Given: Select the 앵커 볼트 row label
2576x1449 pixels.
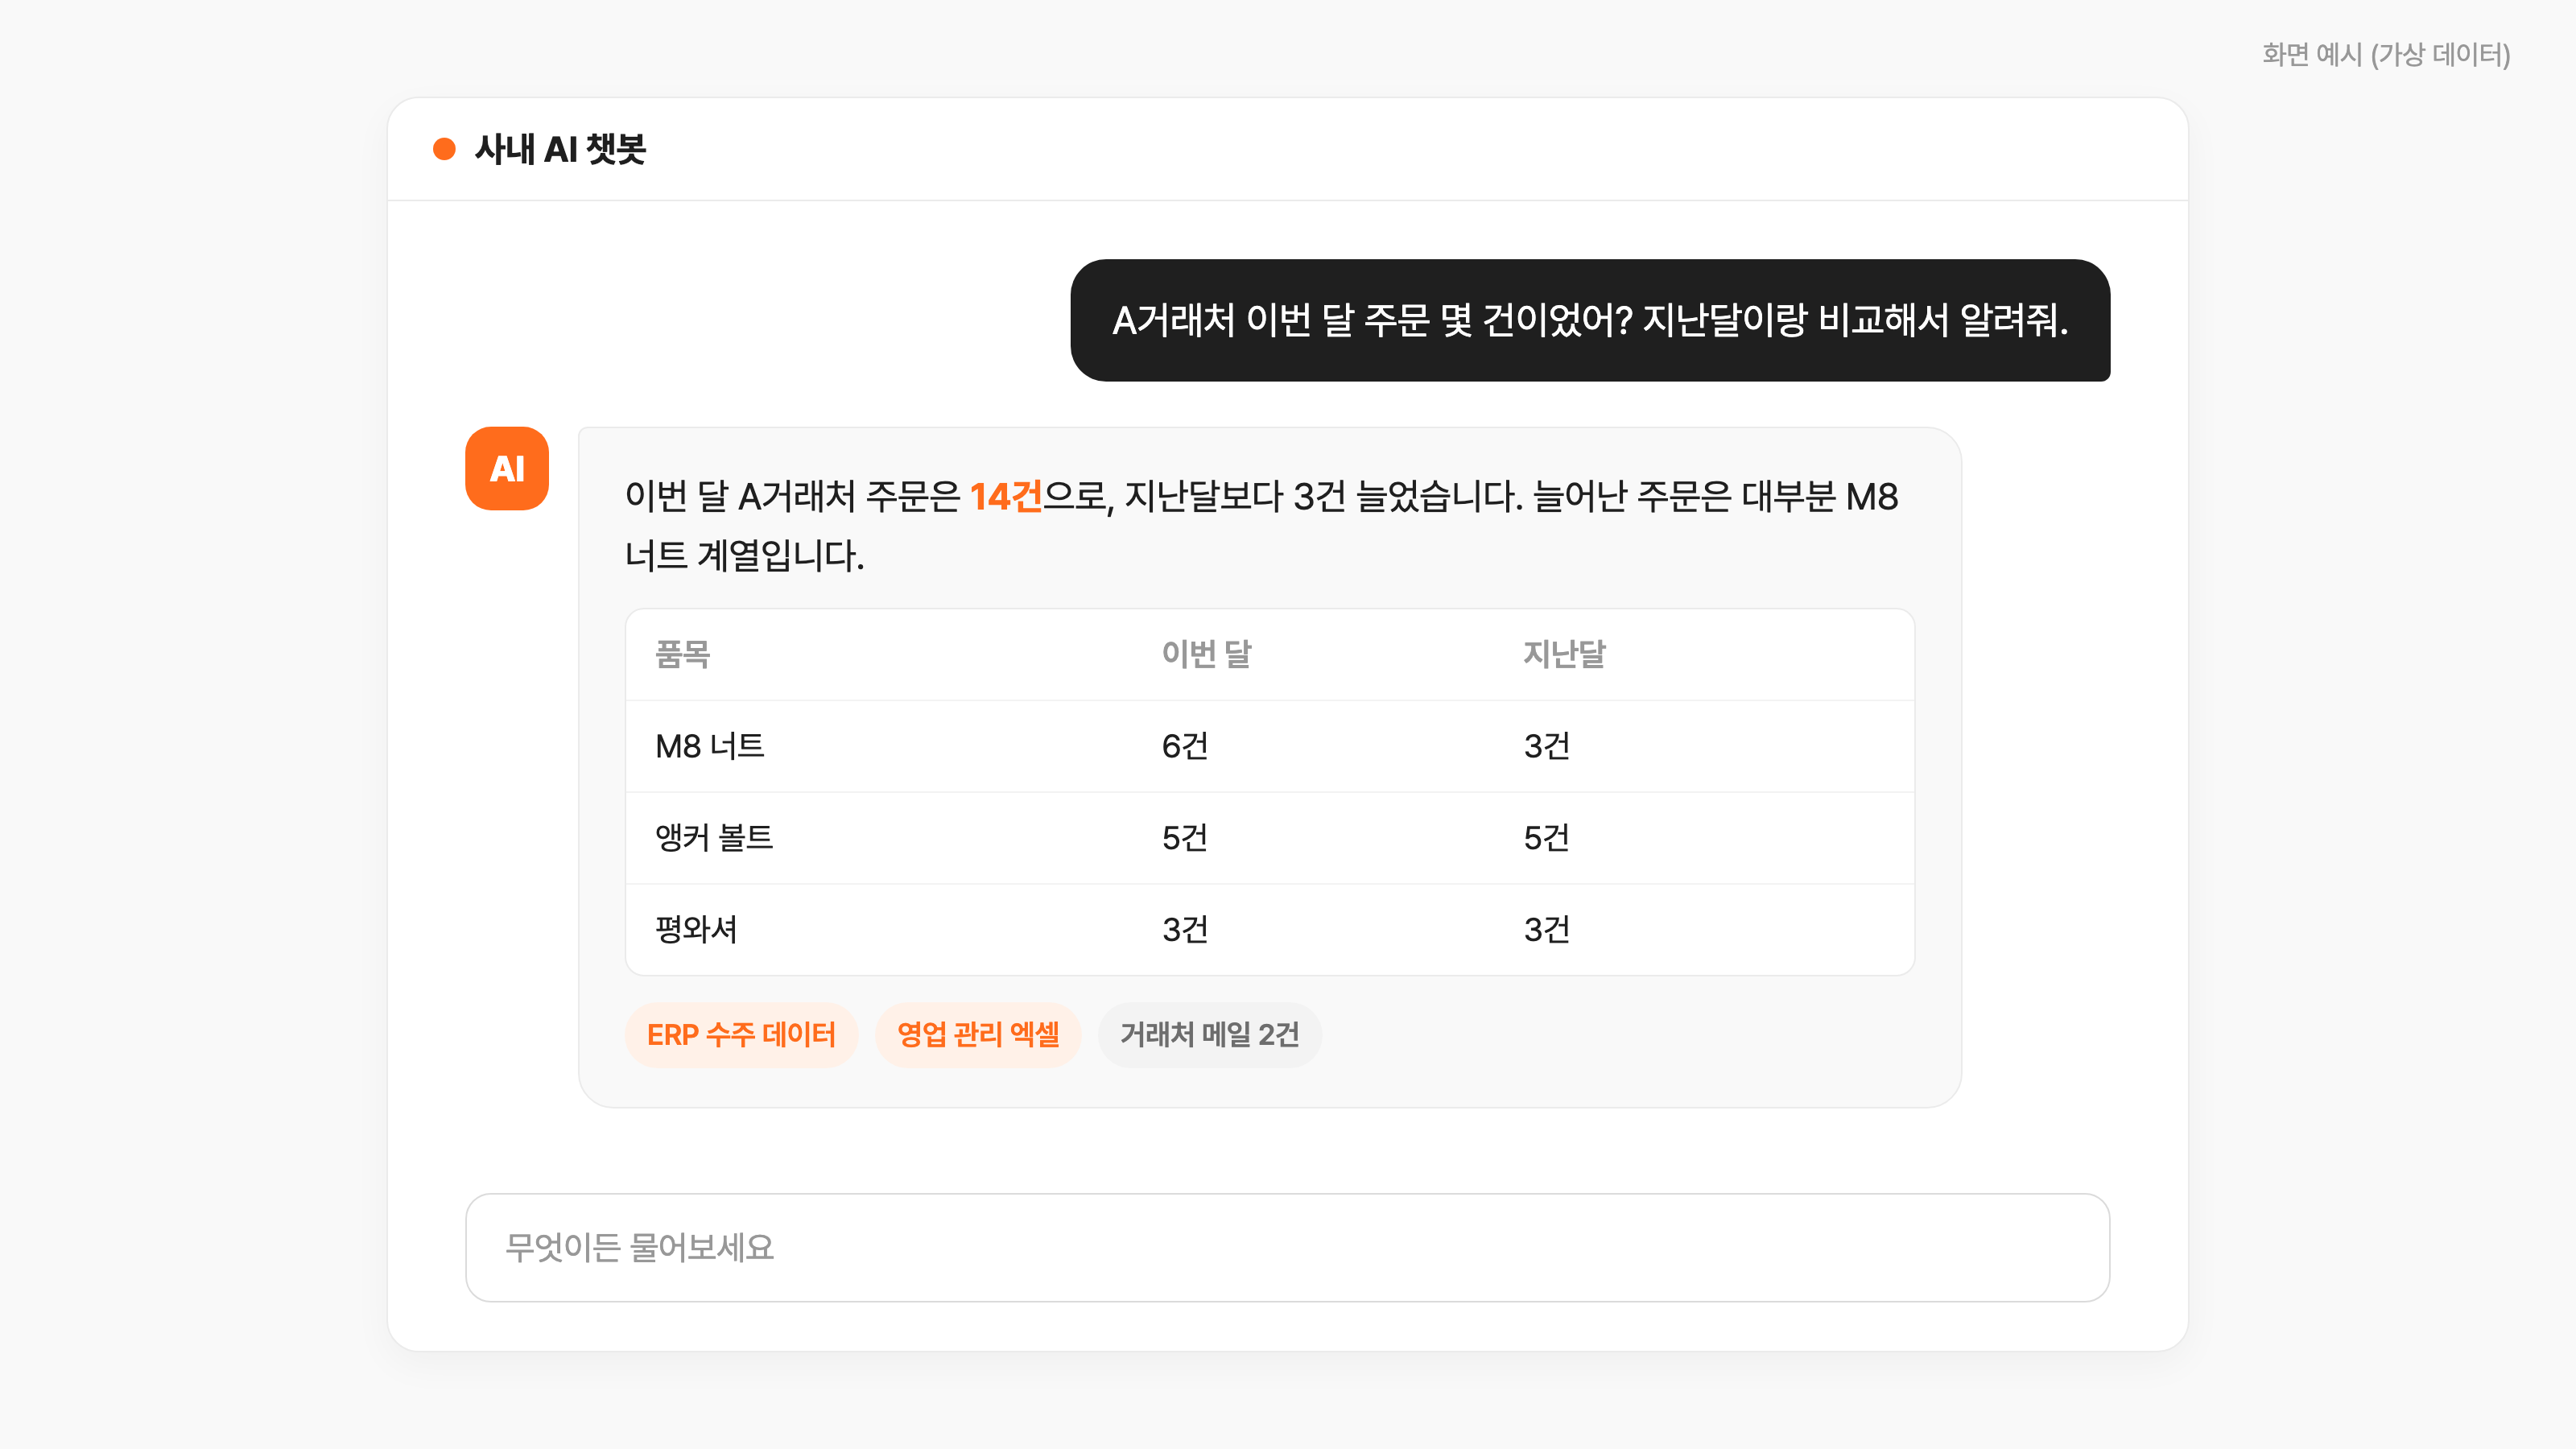Looking at the screenshot, I should click(x=714, y=837).
